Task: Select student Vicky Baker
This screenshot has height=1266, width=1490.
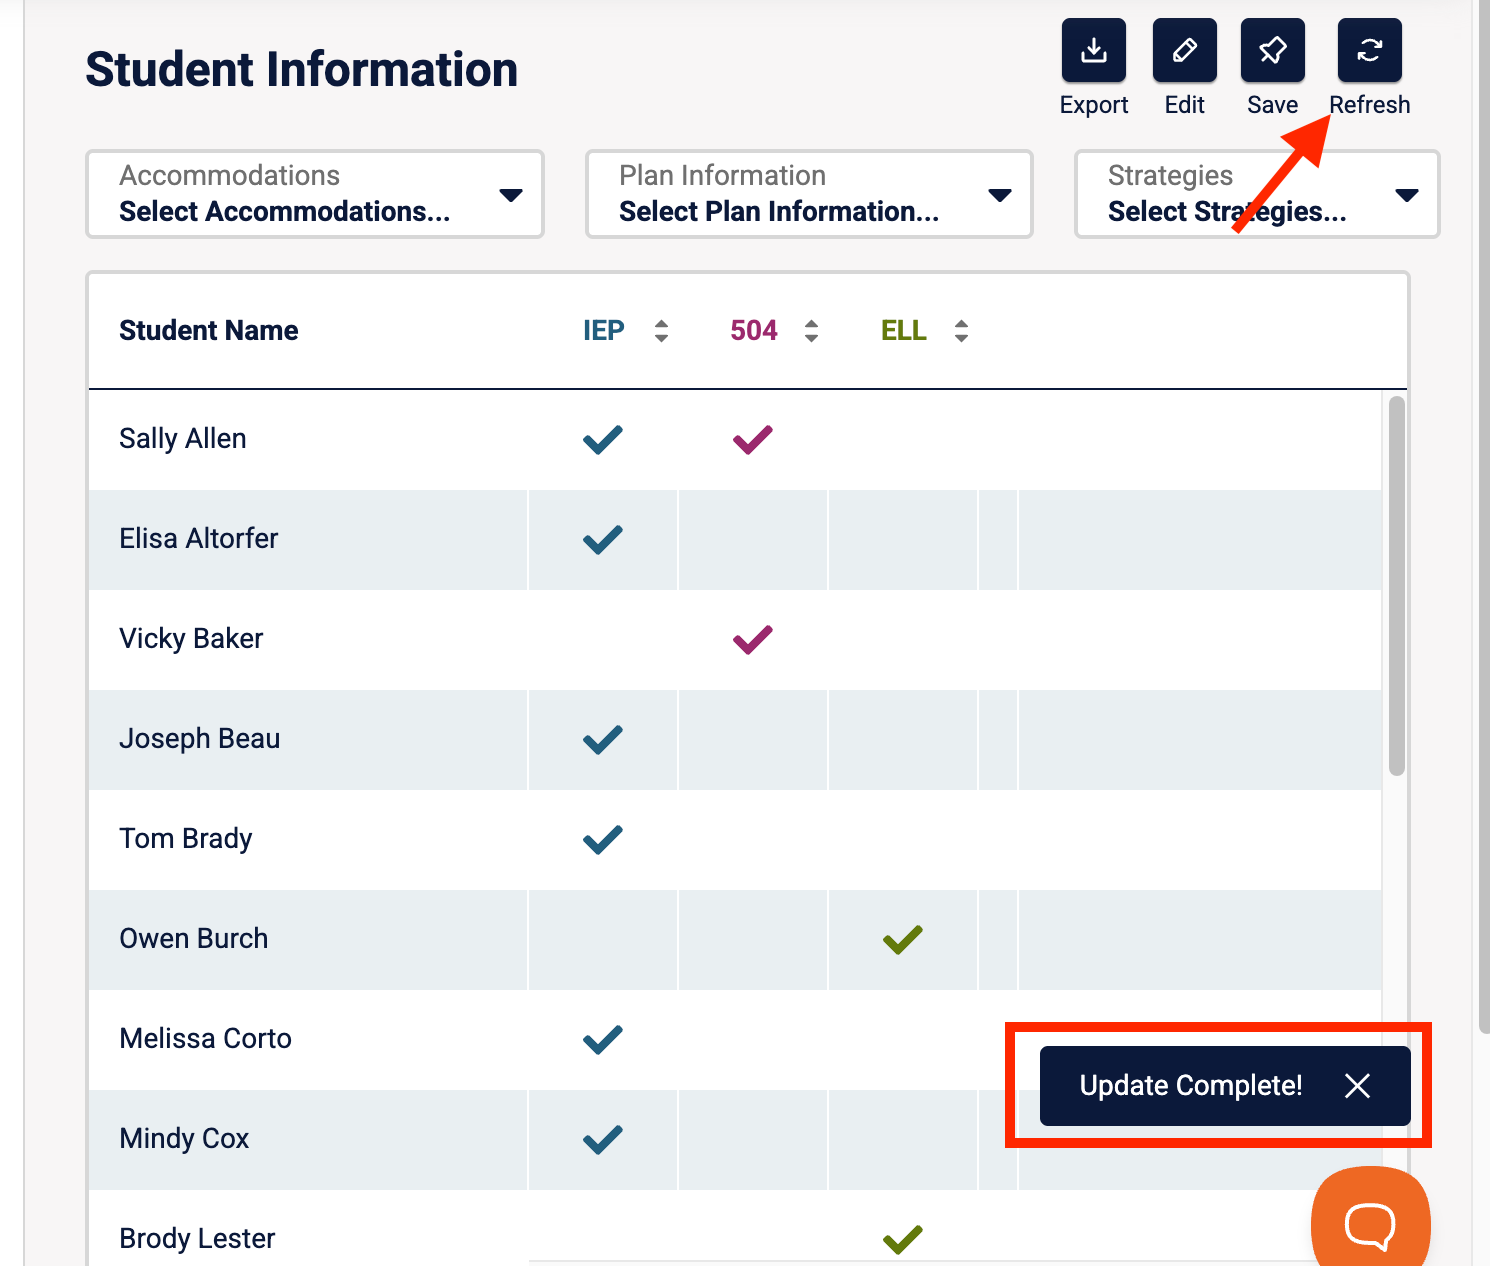Action: click(191, 639)
